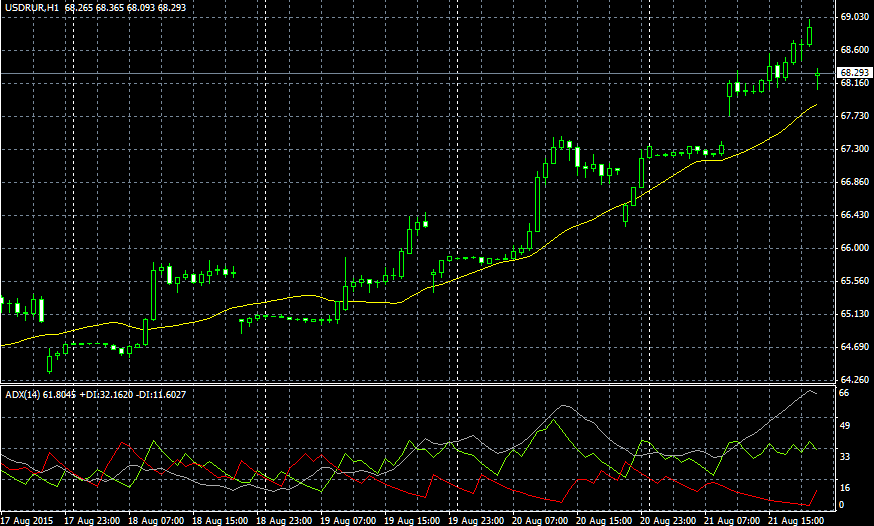Viewport: 874px width, 526px height.
Task: Click the 17 Aug 2015 date label
Action: click(x=27, y=520)
